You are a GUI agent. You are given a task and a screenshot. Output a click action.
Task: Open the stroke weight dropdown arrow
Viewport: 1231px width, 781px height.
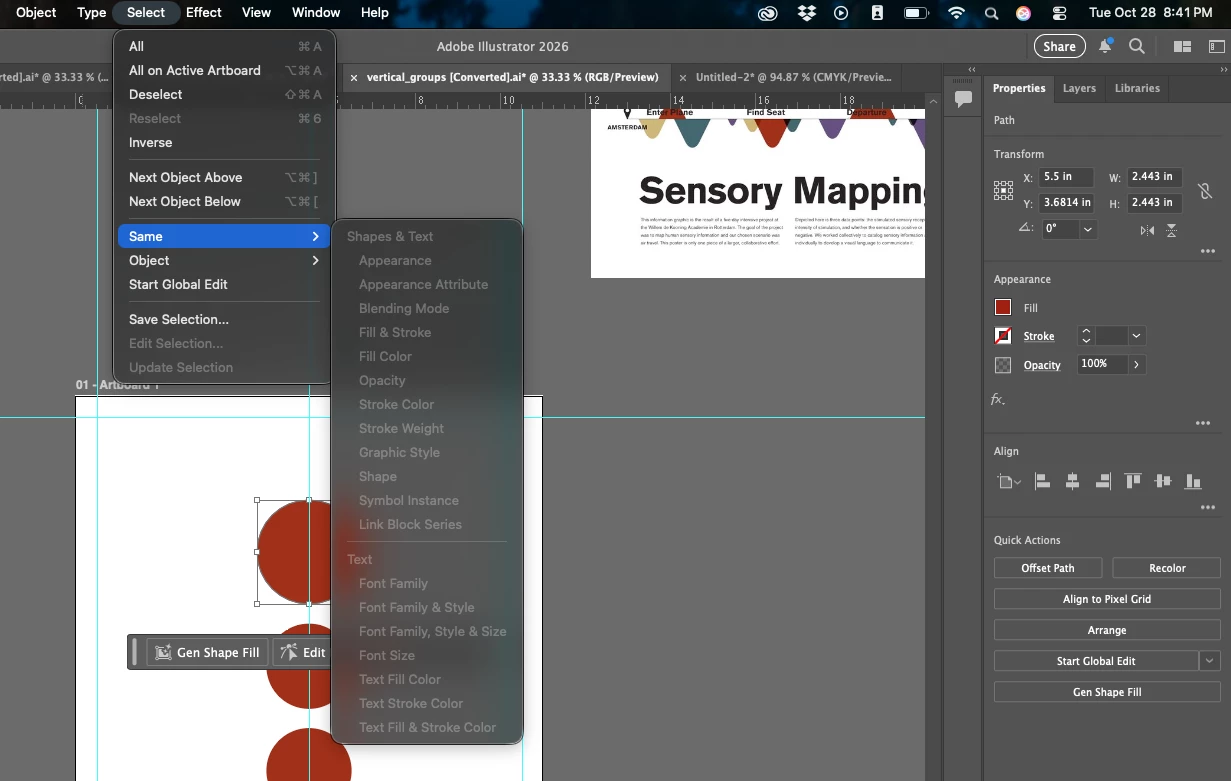coord(1136,336)
